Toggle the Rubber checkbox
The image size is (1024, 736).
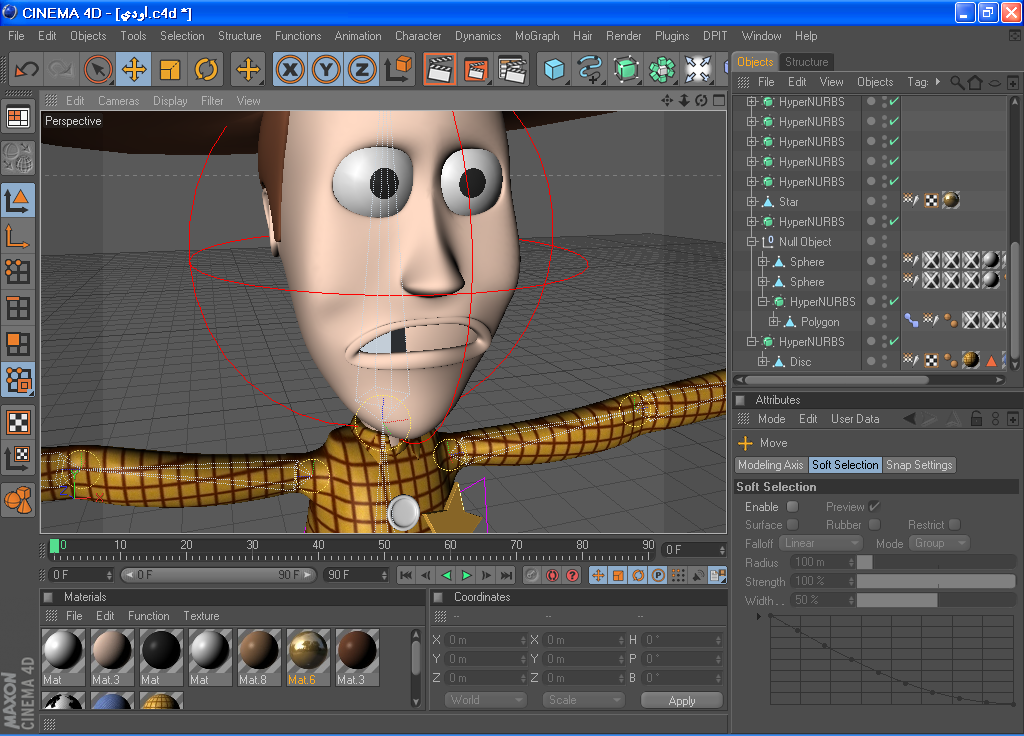coord(874,524)
